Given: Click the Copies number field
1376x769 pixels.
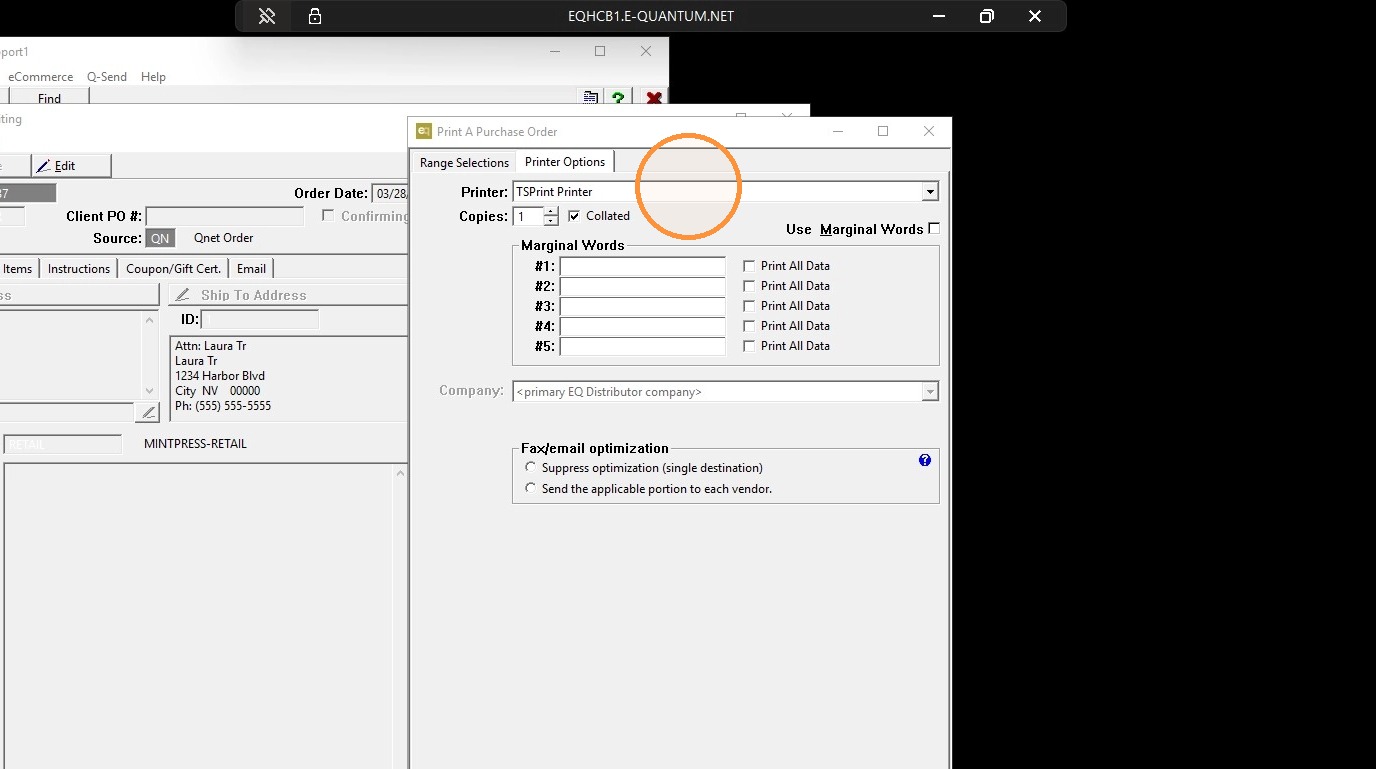Looking at the screenshot, I should coord(528,217).
